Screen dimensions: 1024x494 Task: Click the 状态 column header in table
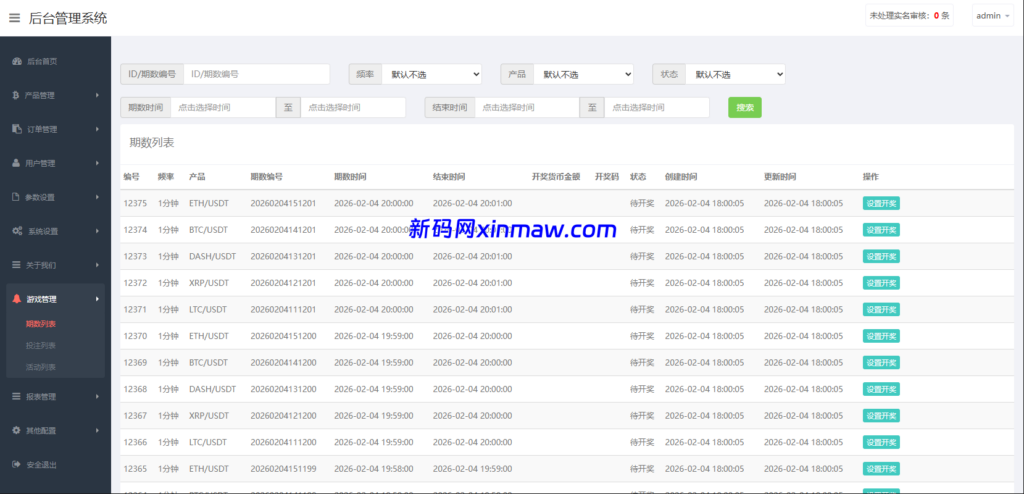click(x=638, y=177)
